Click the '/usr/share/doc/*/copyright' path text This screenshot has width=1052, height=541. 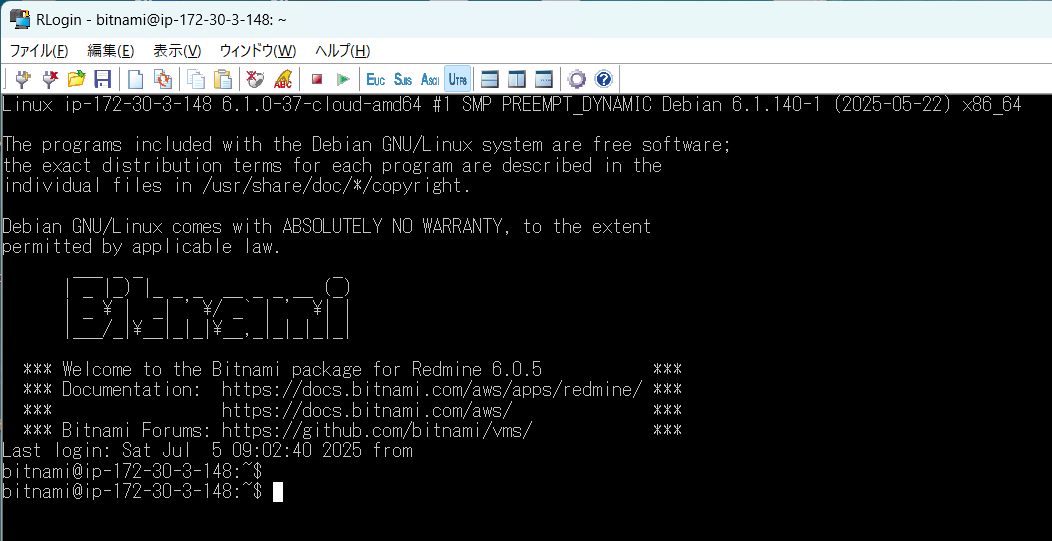coord(333,186)
